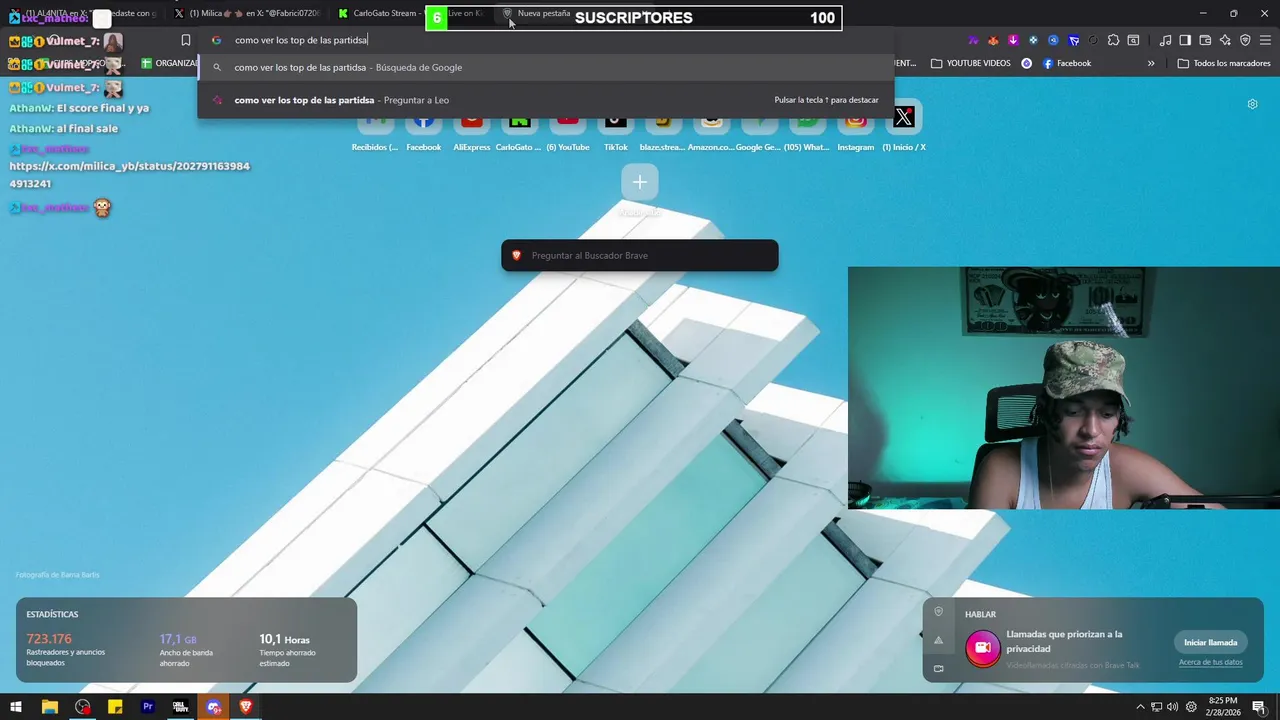The image size is (1280, 720).
Task: Click the tray volume speaker icon
Action: pyautogui.click(x=1172, y=707)
